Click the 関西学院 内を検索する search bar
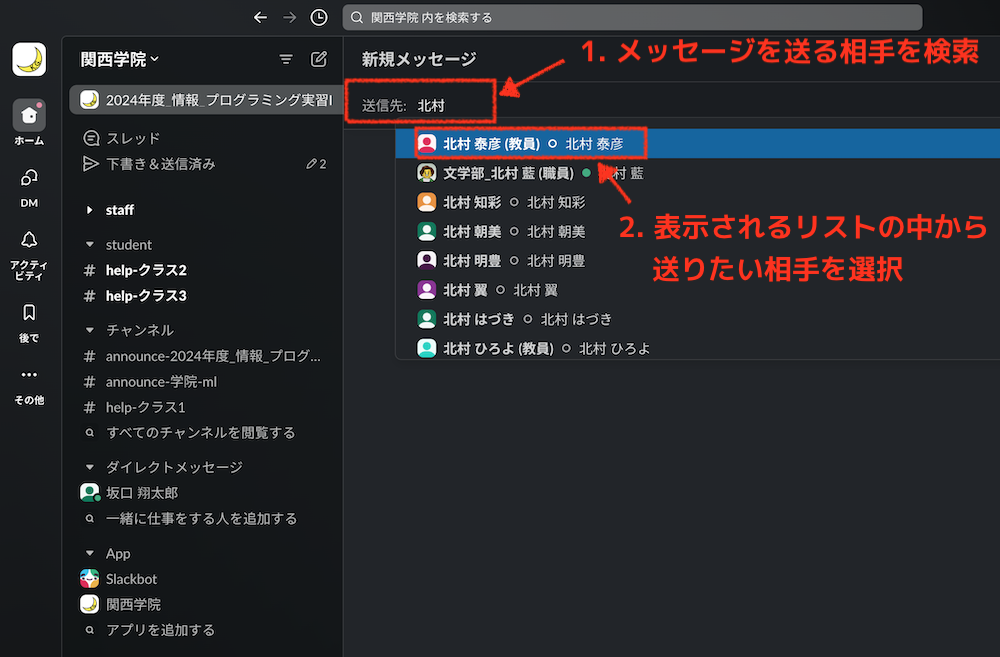The image size is (1000, 657). coord(631,17)
